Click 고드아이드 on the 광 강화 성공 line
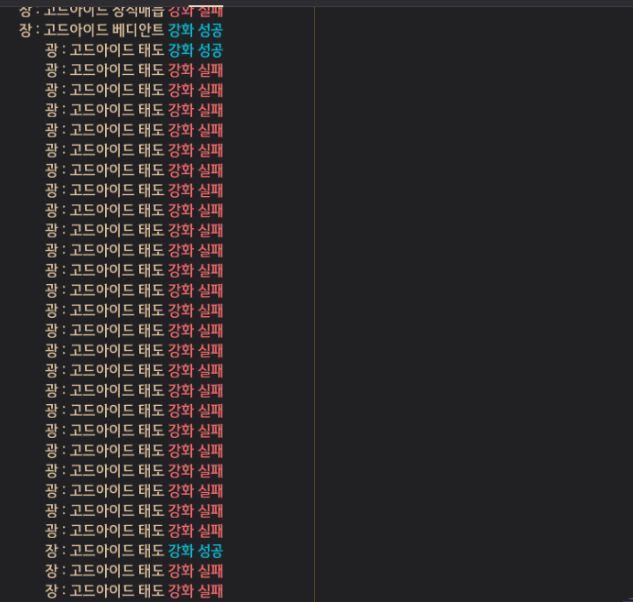Screen dimensions: 633x602 [101, 50]
